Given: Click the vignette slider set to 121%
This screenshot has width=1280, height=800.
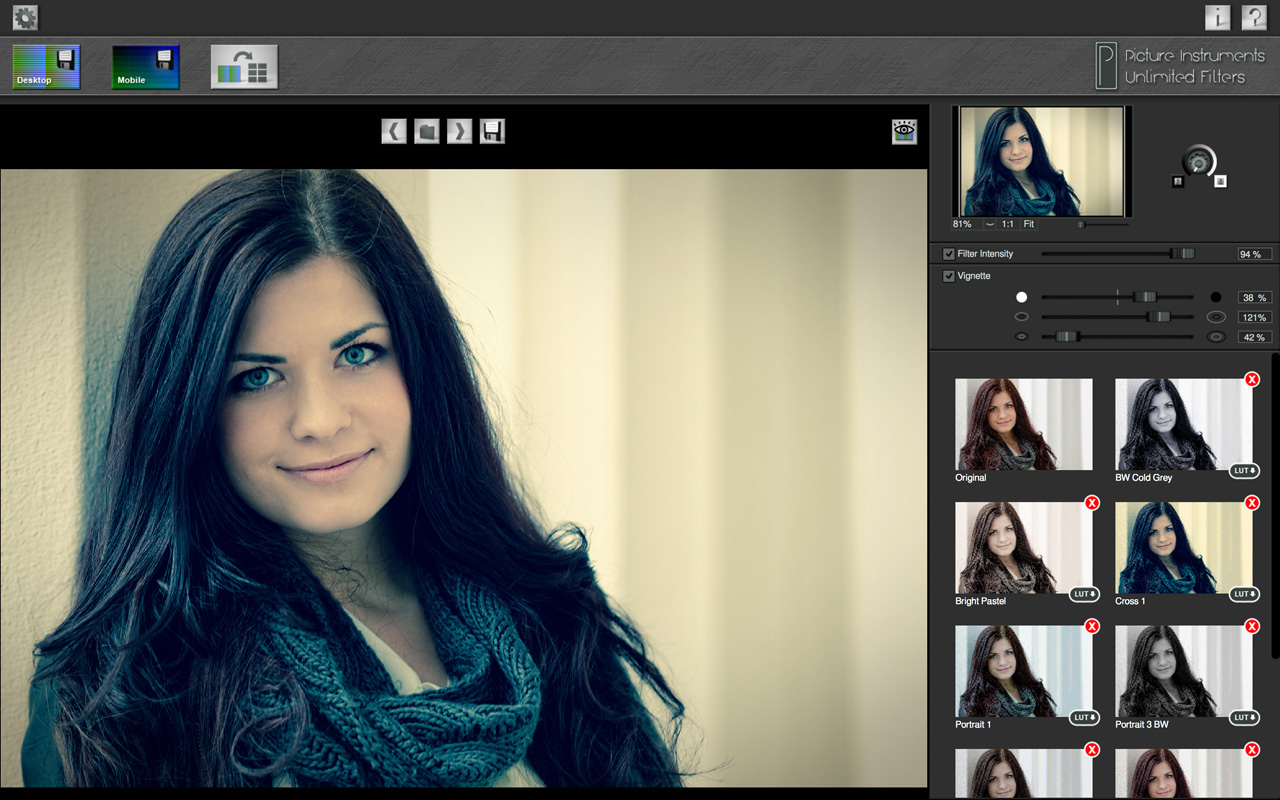Looking at the screenshot, I should pos(1117,317).
